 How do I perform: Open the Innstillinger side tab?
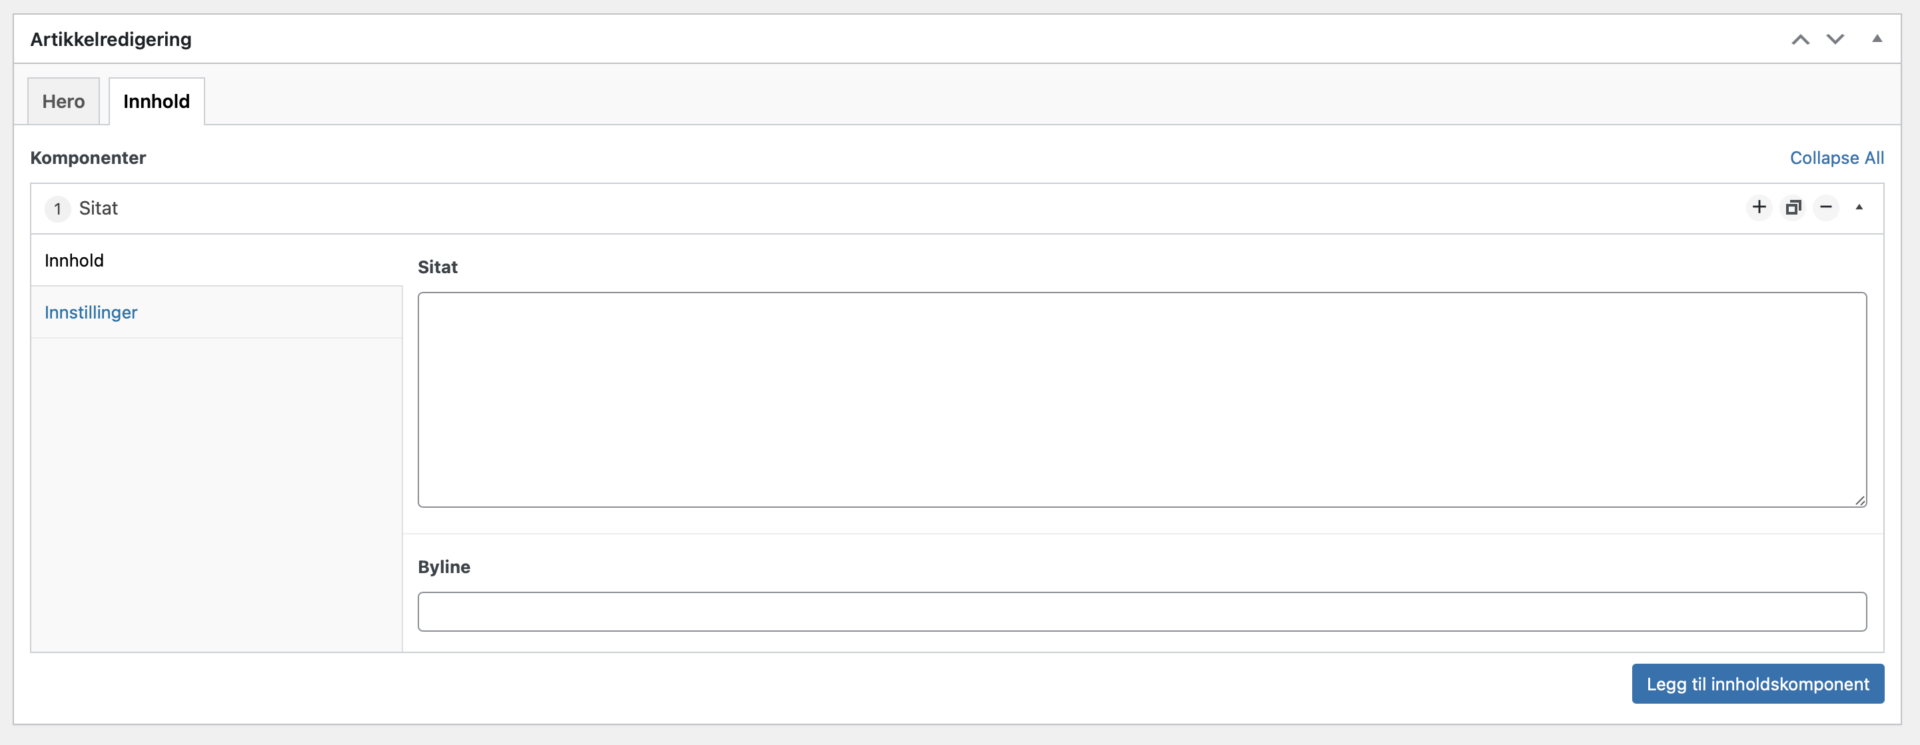coord(91,312)
